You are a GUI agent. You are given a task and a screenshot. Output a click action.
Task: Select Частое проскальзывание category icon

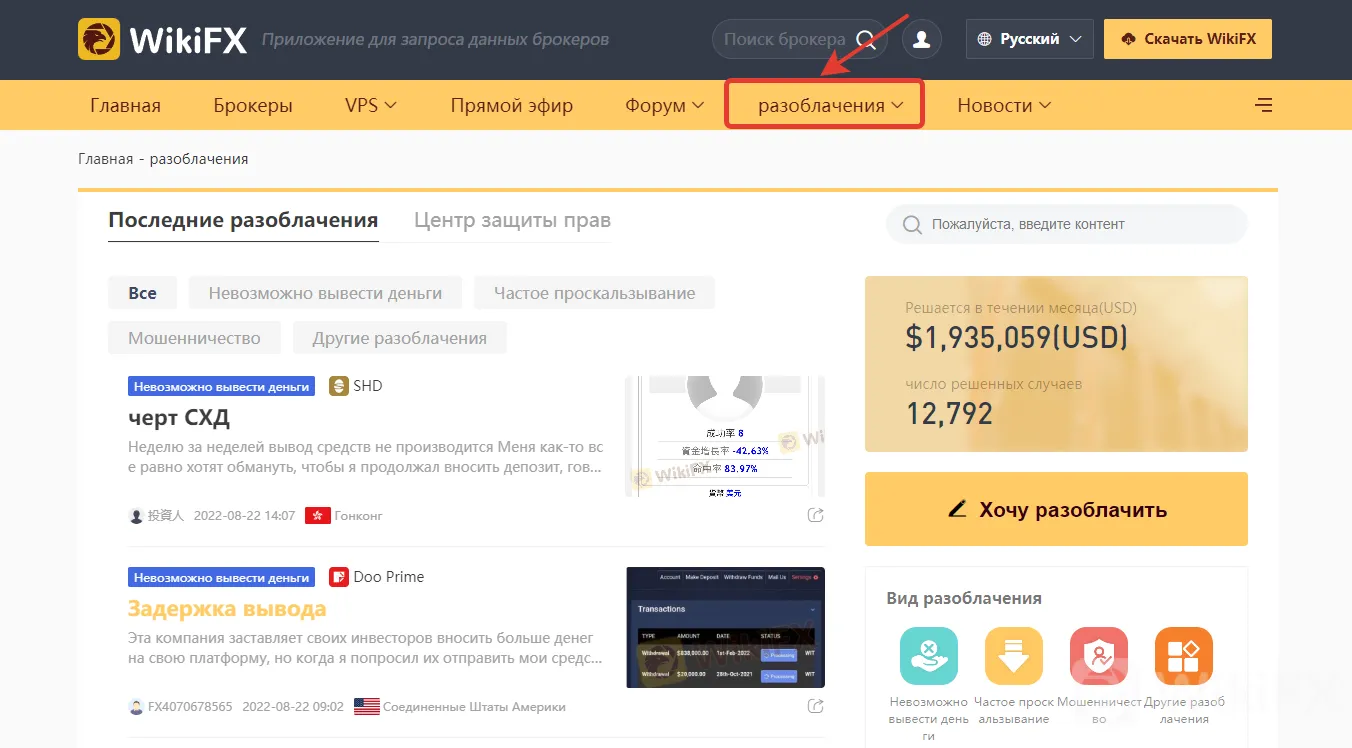pos(1014,656)
